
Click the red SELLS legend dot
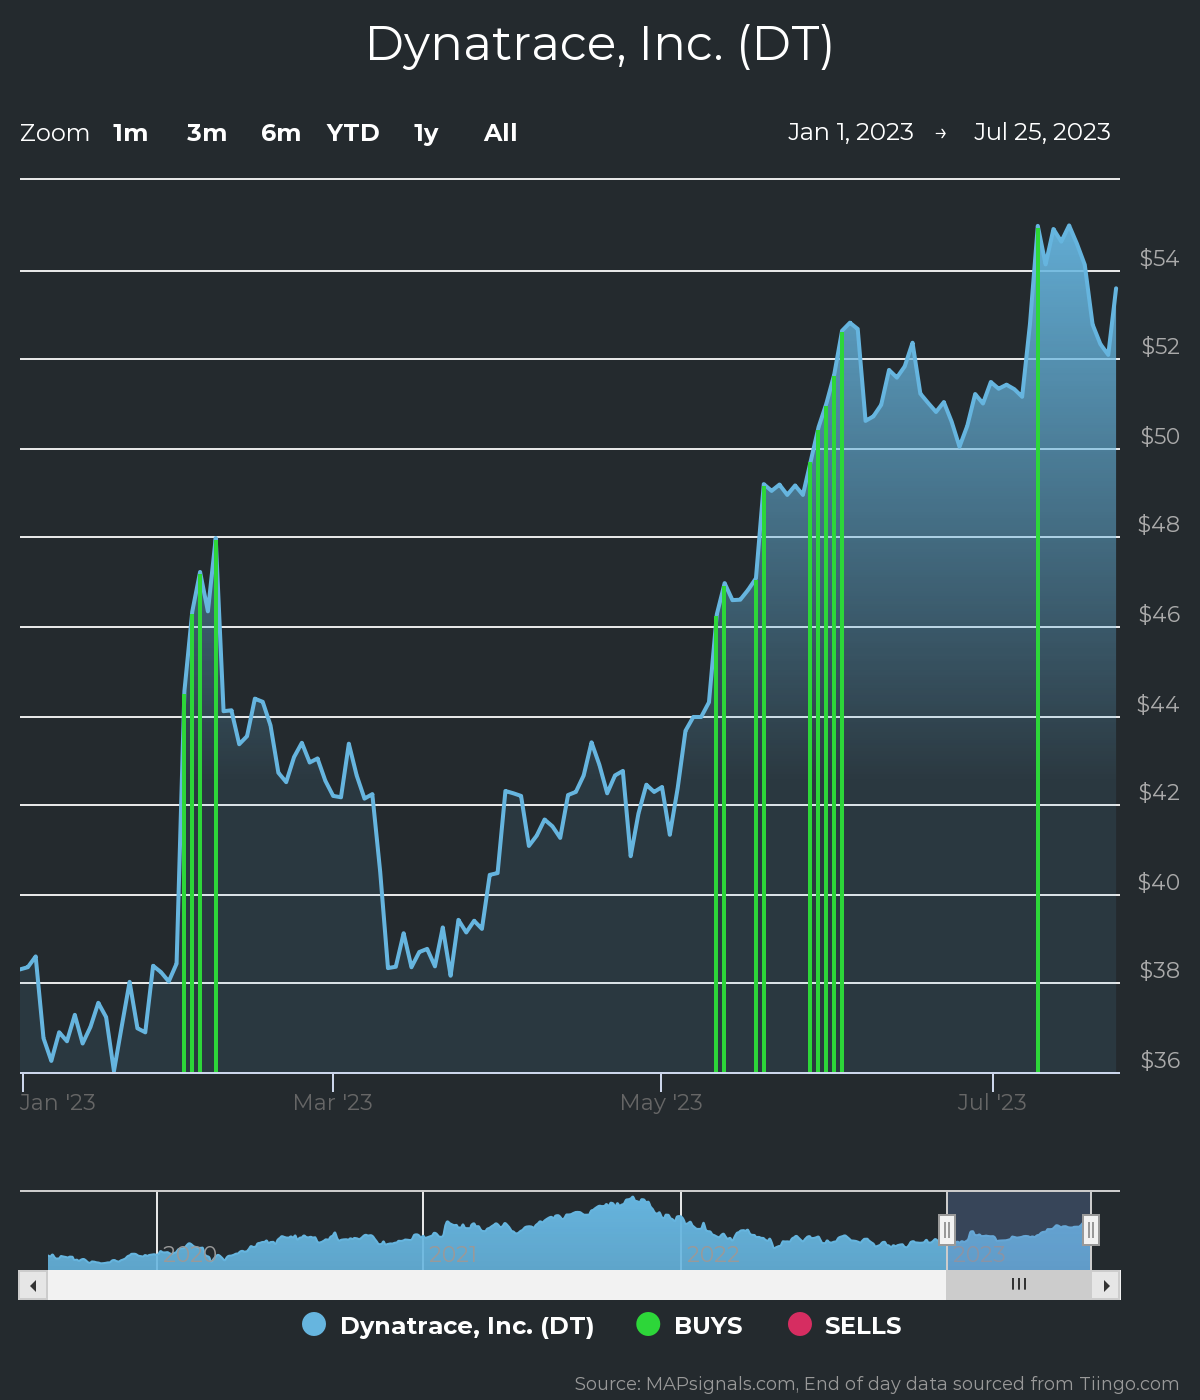(800, 1324)
